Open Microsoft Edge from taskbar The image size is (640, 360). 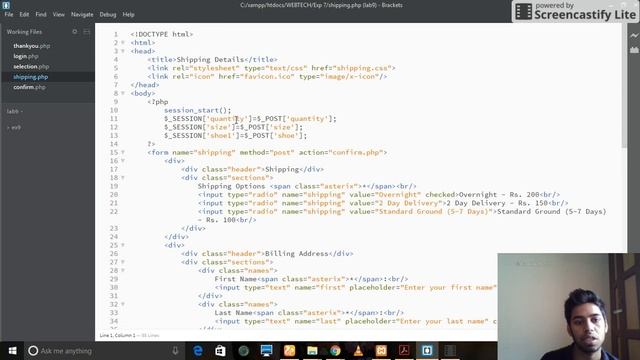(198, 351)
